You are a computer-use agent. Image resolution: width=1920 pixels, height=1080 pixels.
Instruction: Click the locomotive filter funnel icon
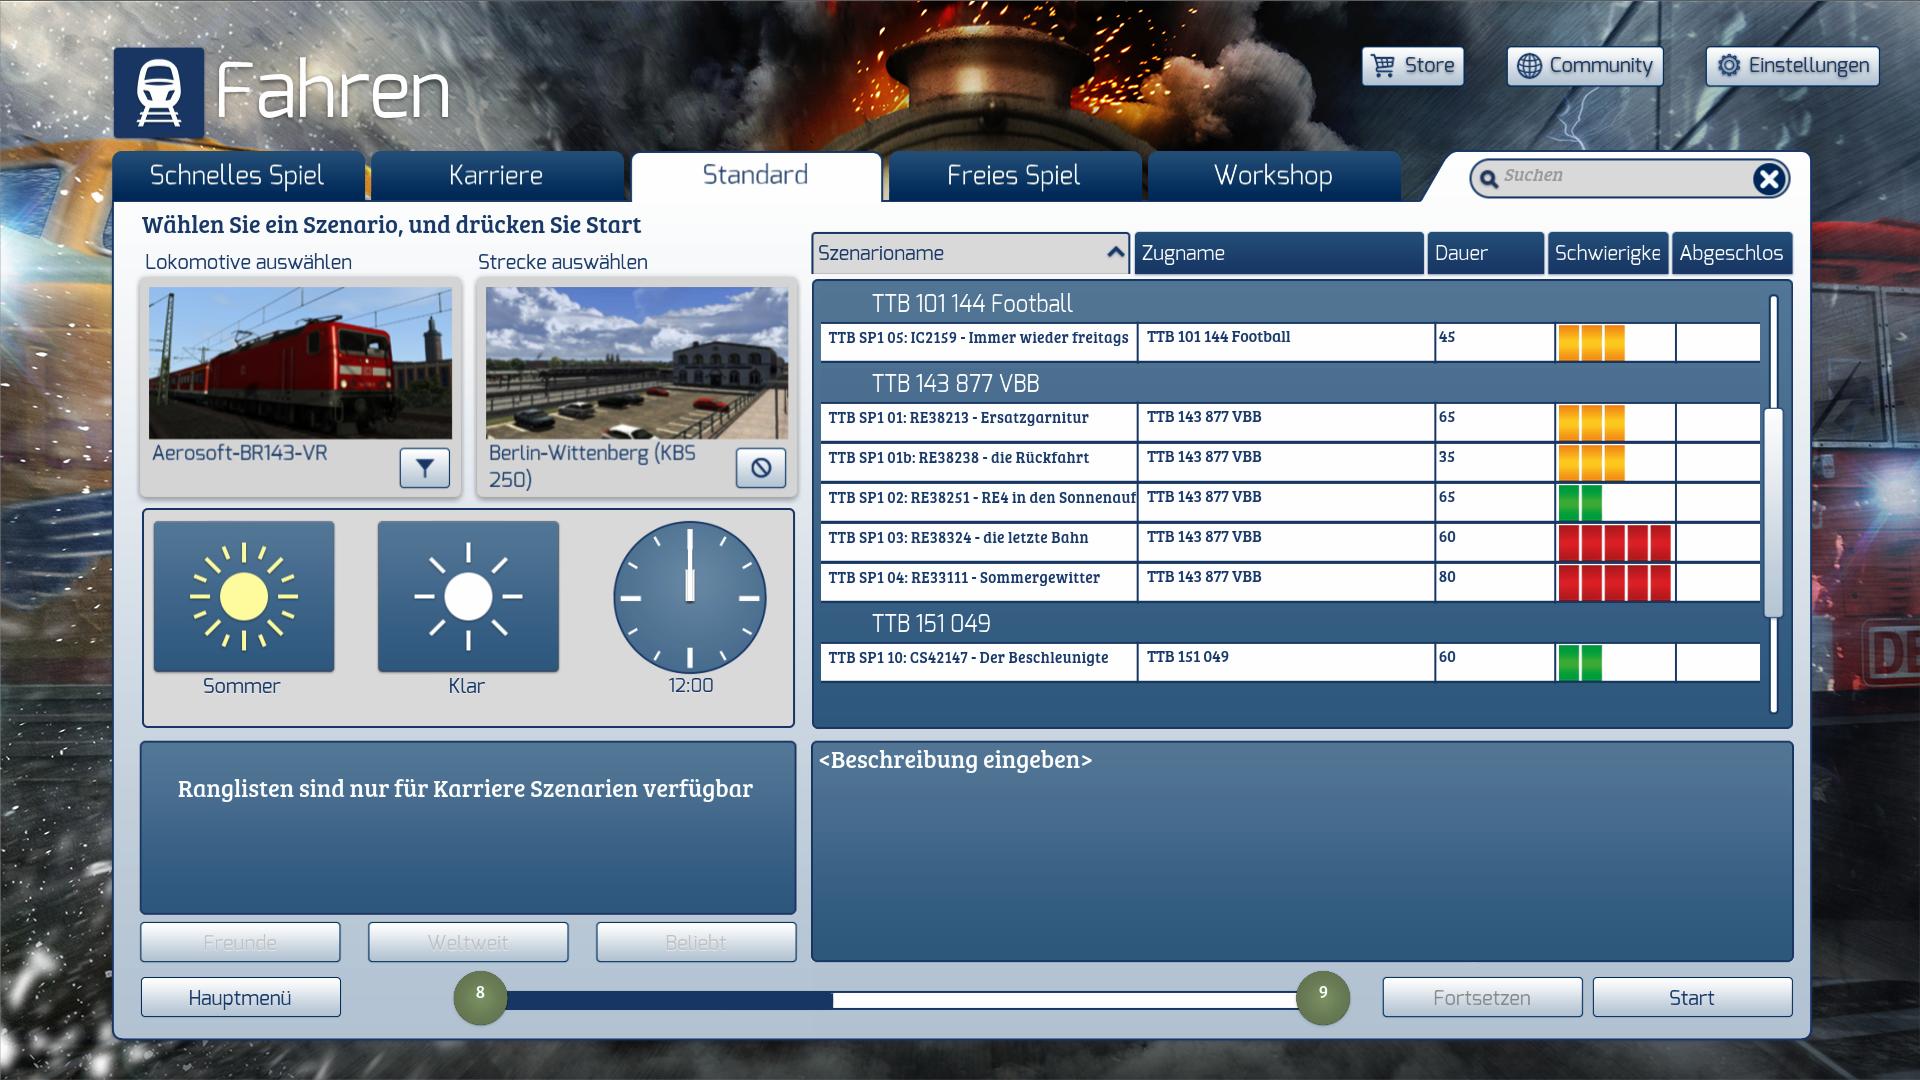click(x=424, y=467)
